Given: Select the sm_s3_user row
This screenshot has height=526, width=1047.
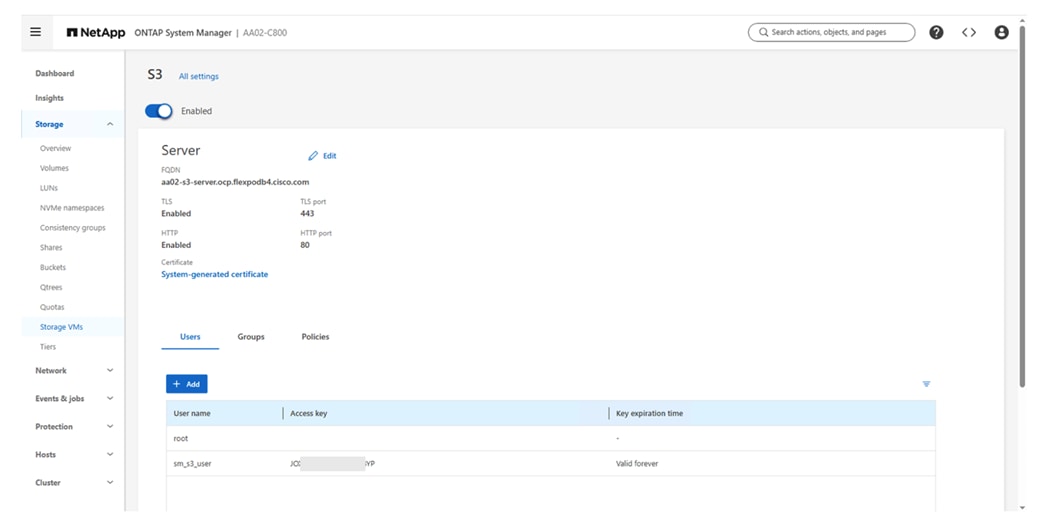Looking at the screenshot, I should click(x=551, y=463).
